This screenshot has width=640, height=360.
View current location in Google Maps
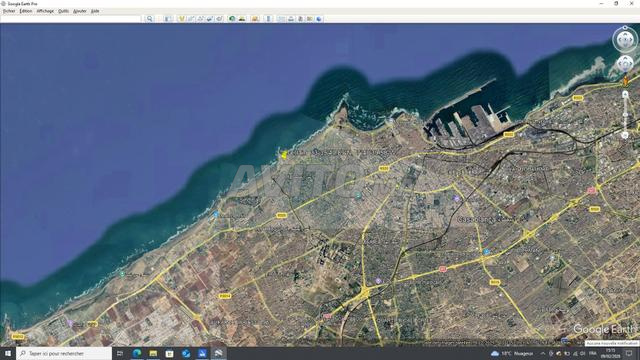pyautogui.click(x=310, y=19)
